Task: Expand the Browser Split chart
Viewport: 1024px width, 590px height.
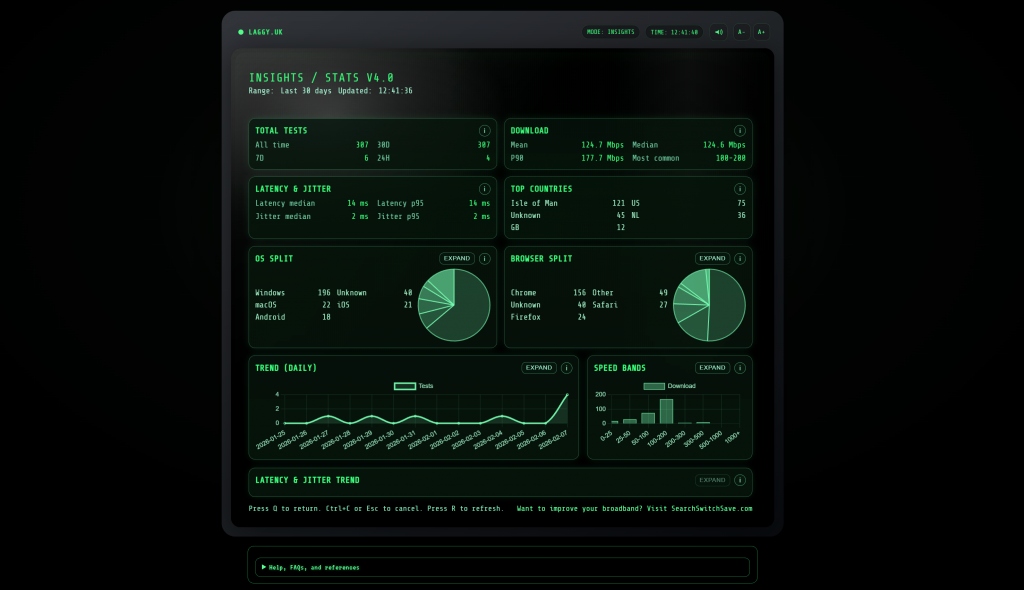Action: click(x=712, y=258)
